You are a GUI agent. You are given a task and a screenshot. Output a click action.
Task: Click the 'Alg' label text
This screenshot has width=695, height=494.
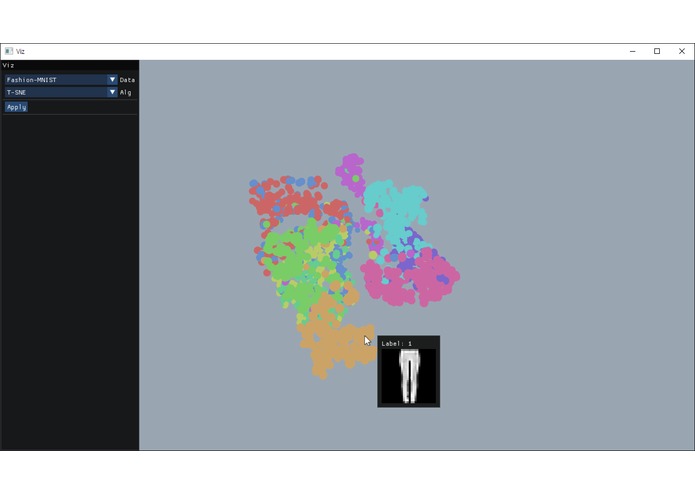pos(125,92)
